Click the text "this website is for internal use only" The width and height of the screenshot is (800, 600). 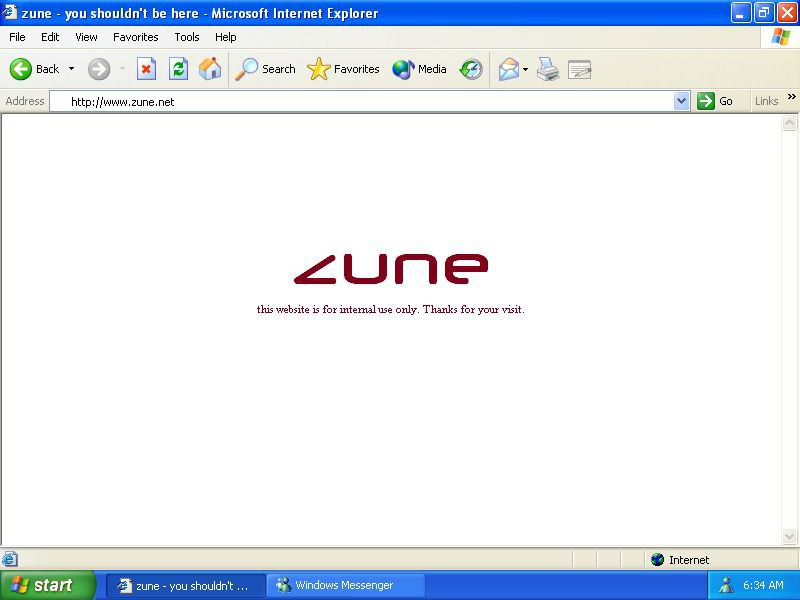337,309
